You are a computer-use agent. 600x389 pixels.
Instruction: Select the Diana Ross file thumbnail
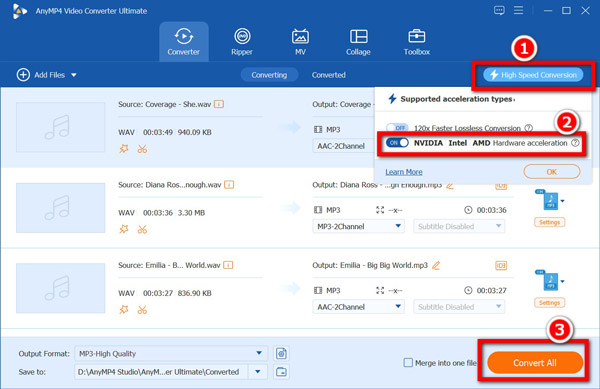60,208
